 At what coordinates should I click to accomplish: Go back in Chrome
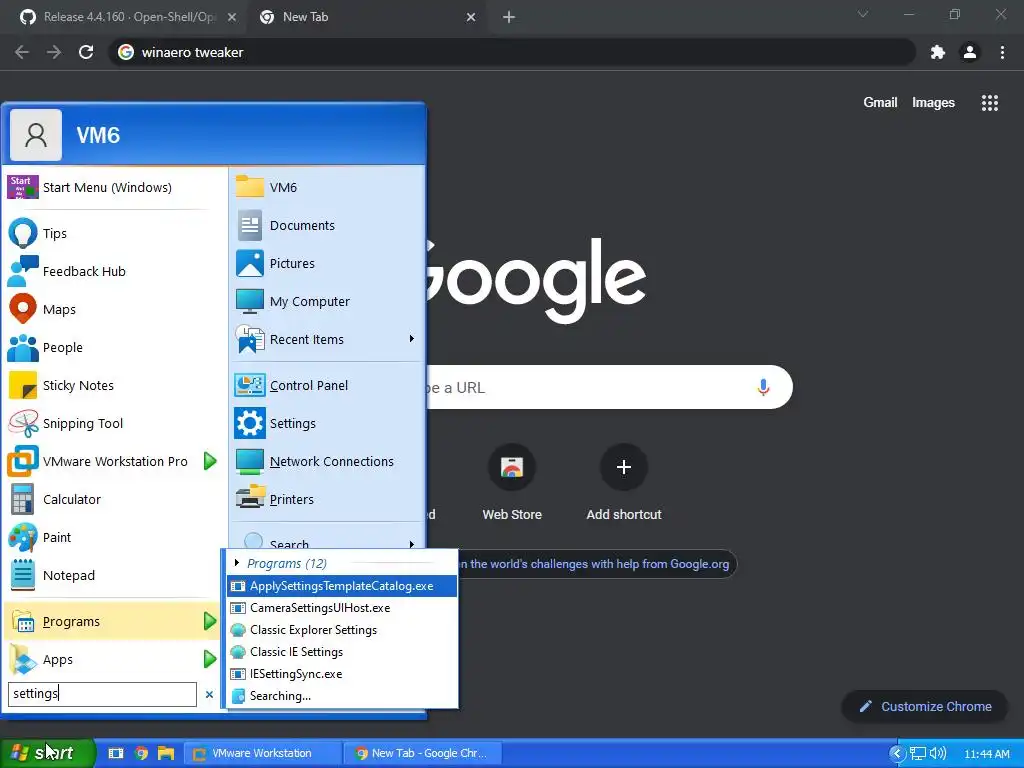point(22,52)
